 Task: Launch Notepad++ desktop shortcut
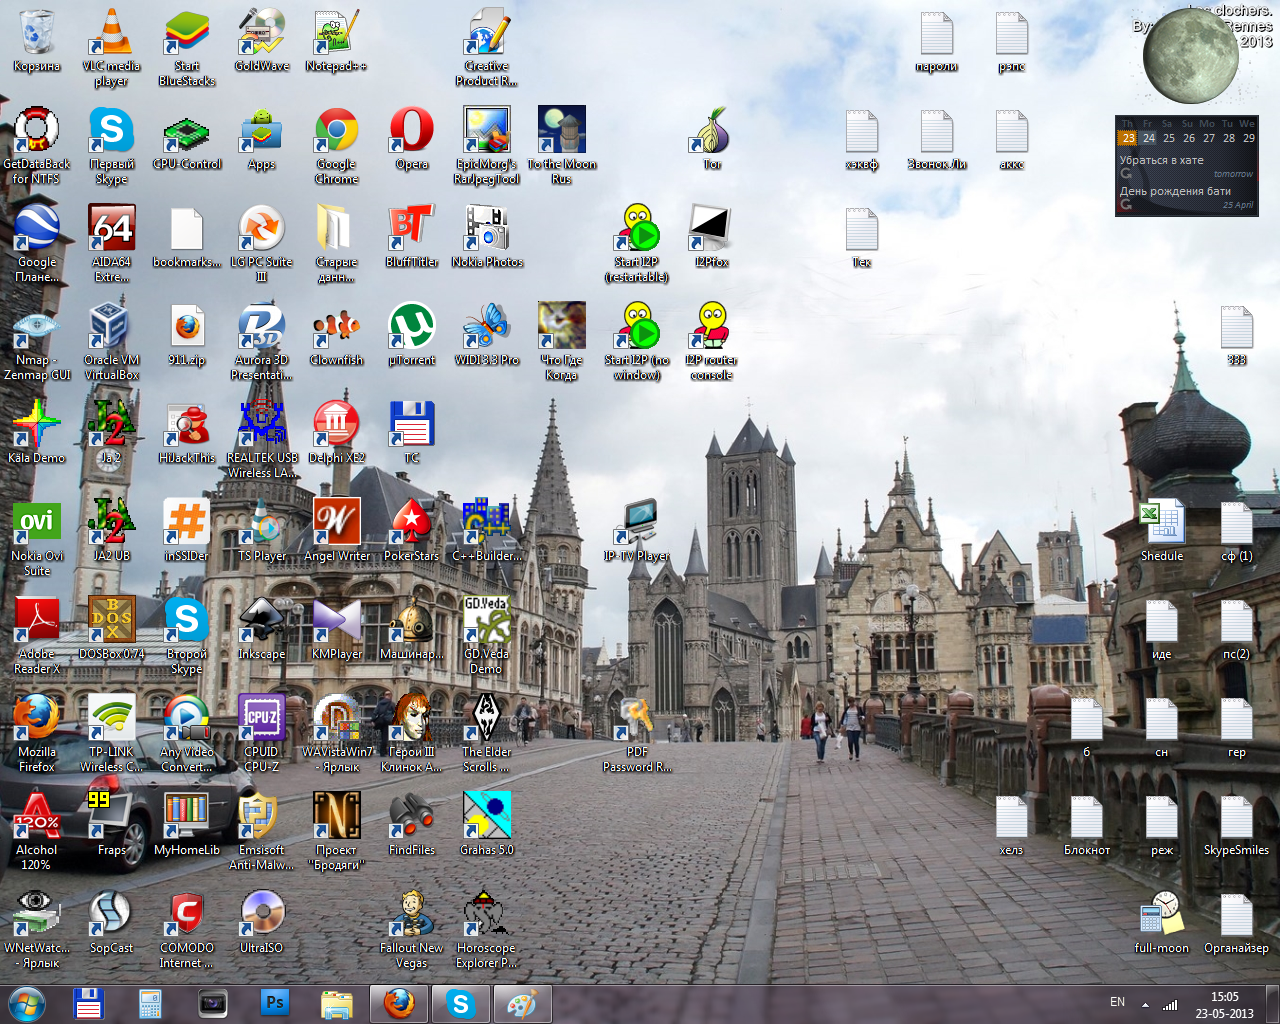pyautogui.click(x=337, y=41)
